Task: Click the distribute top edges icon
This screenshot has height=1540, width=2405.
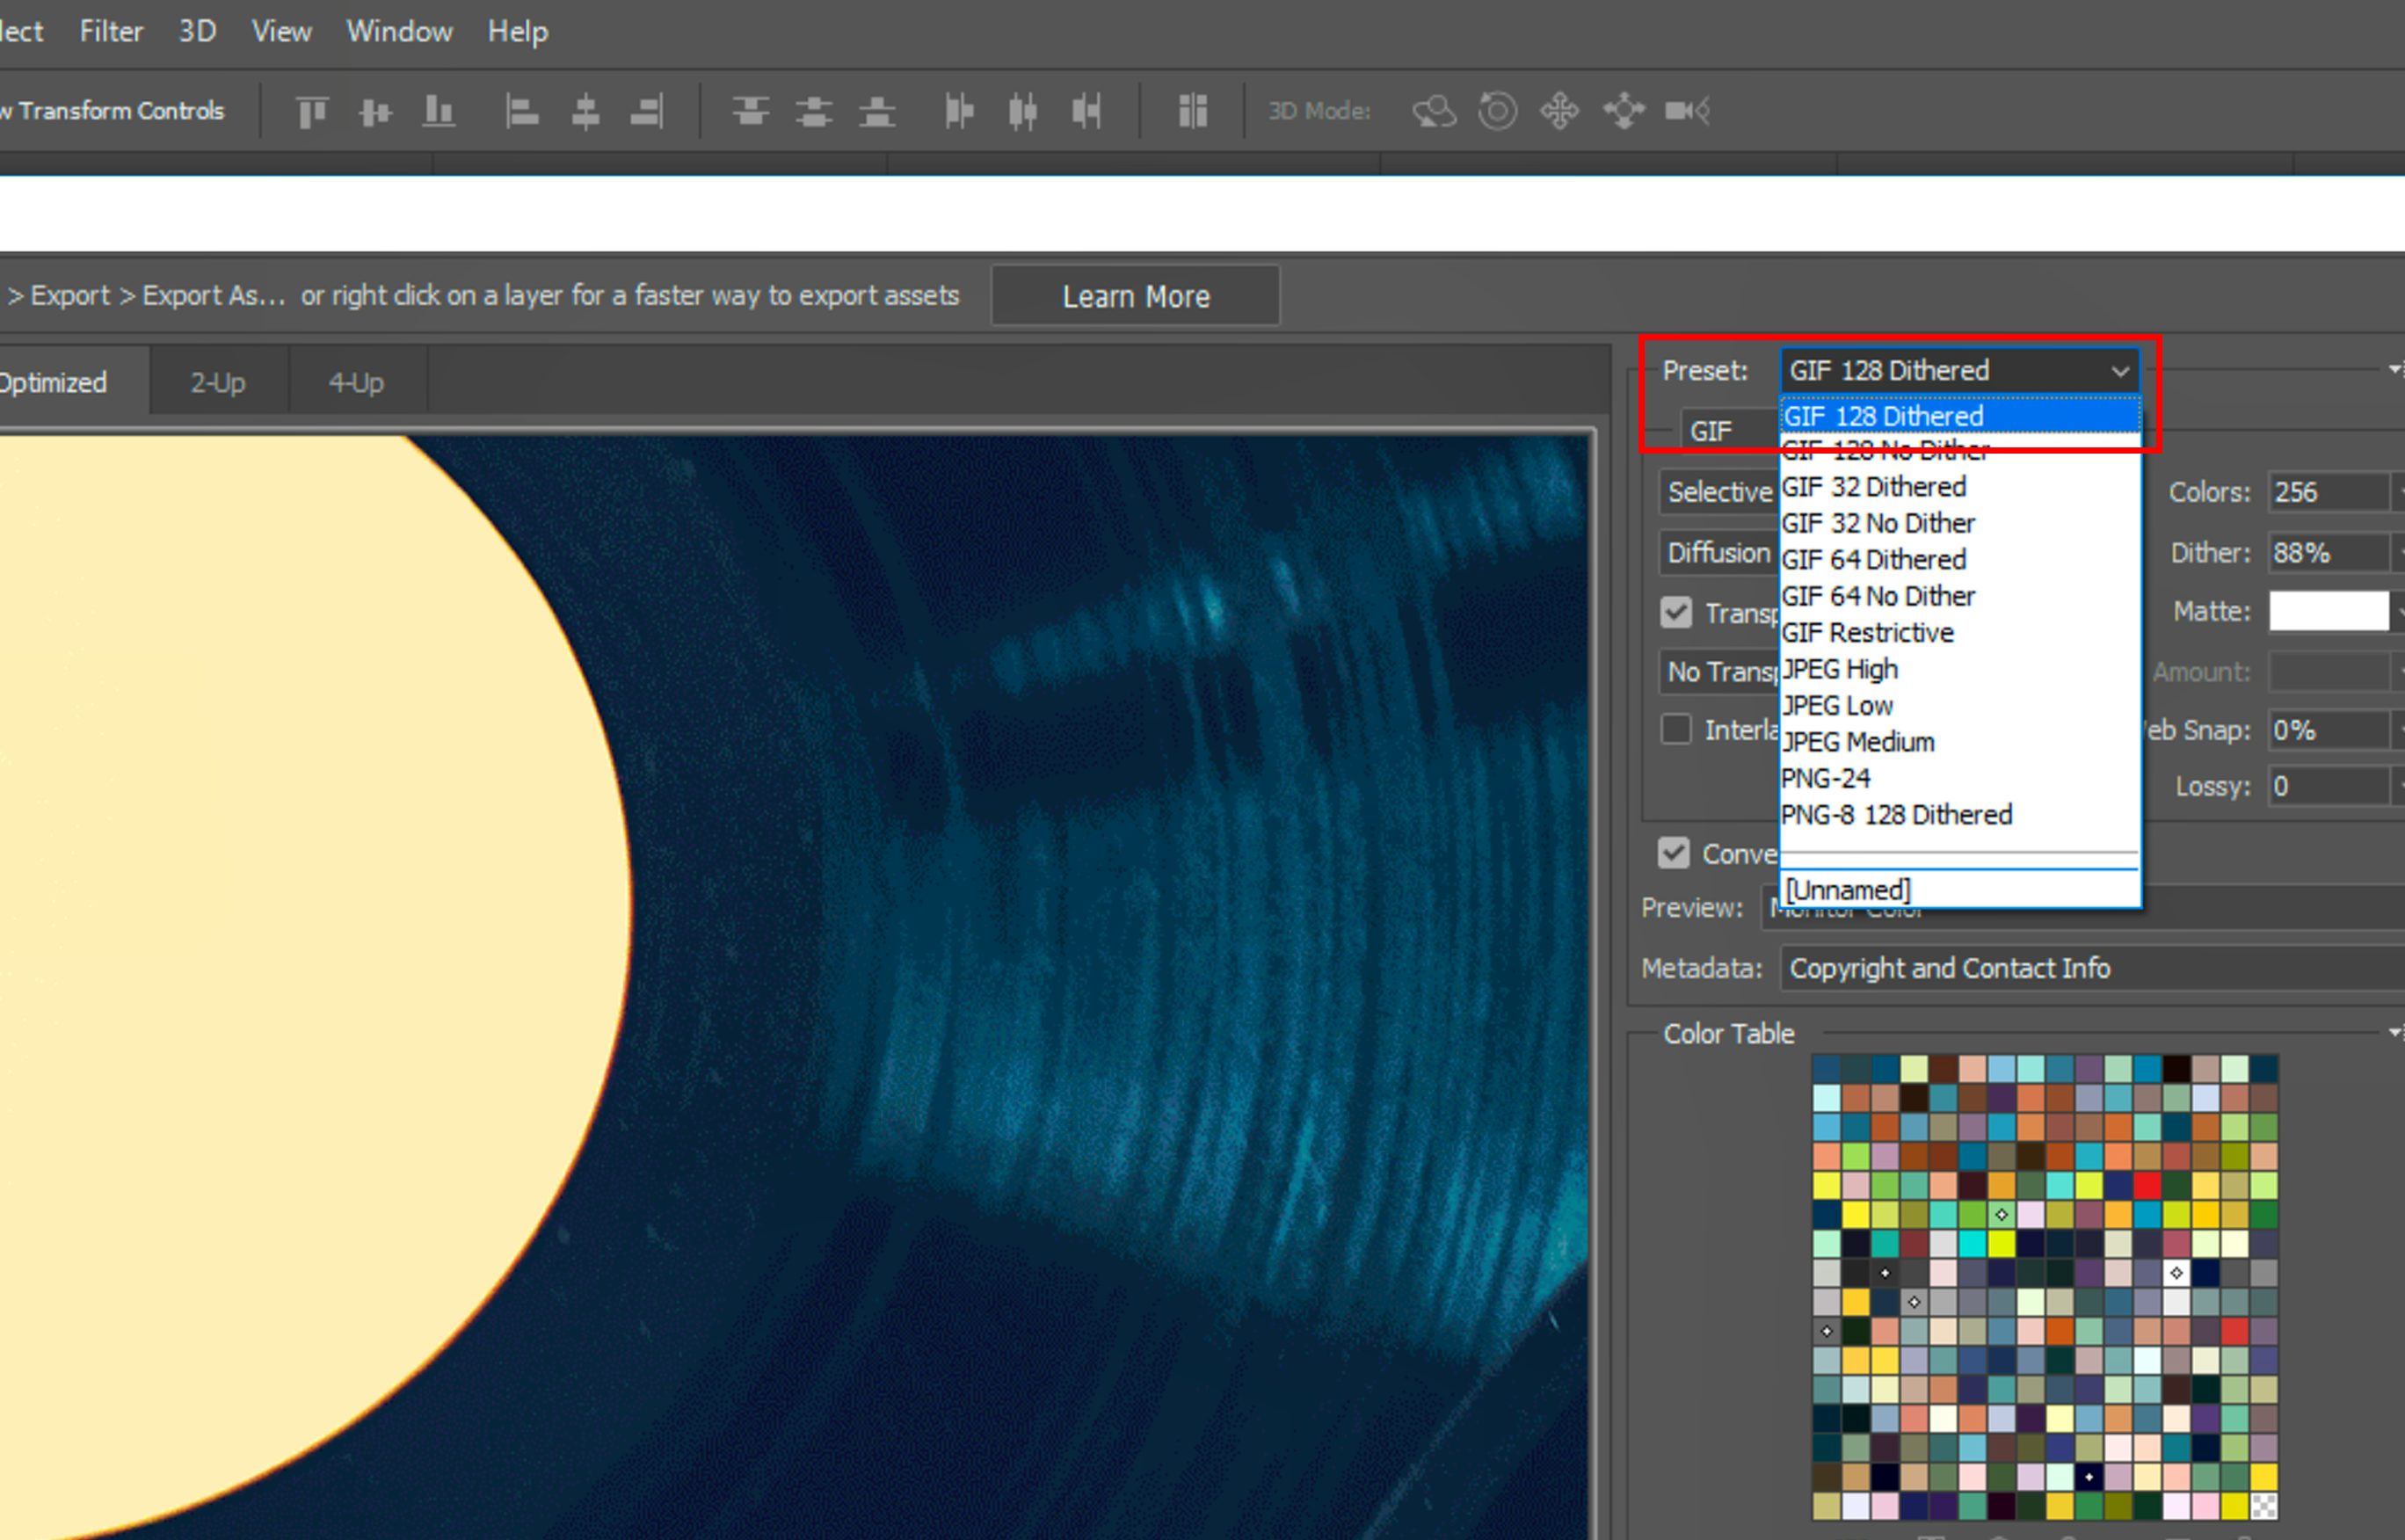Action: pyautogui.click(x=750, y=111)
